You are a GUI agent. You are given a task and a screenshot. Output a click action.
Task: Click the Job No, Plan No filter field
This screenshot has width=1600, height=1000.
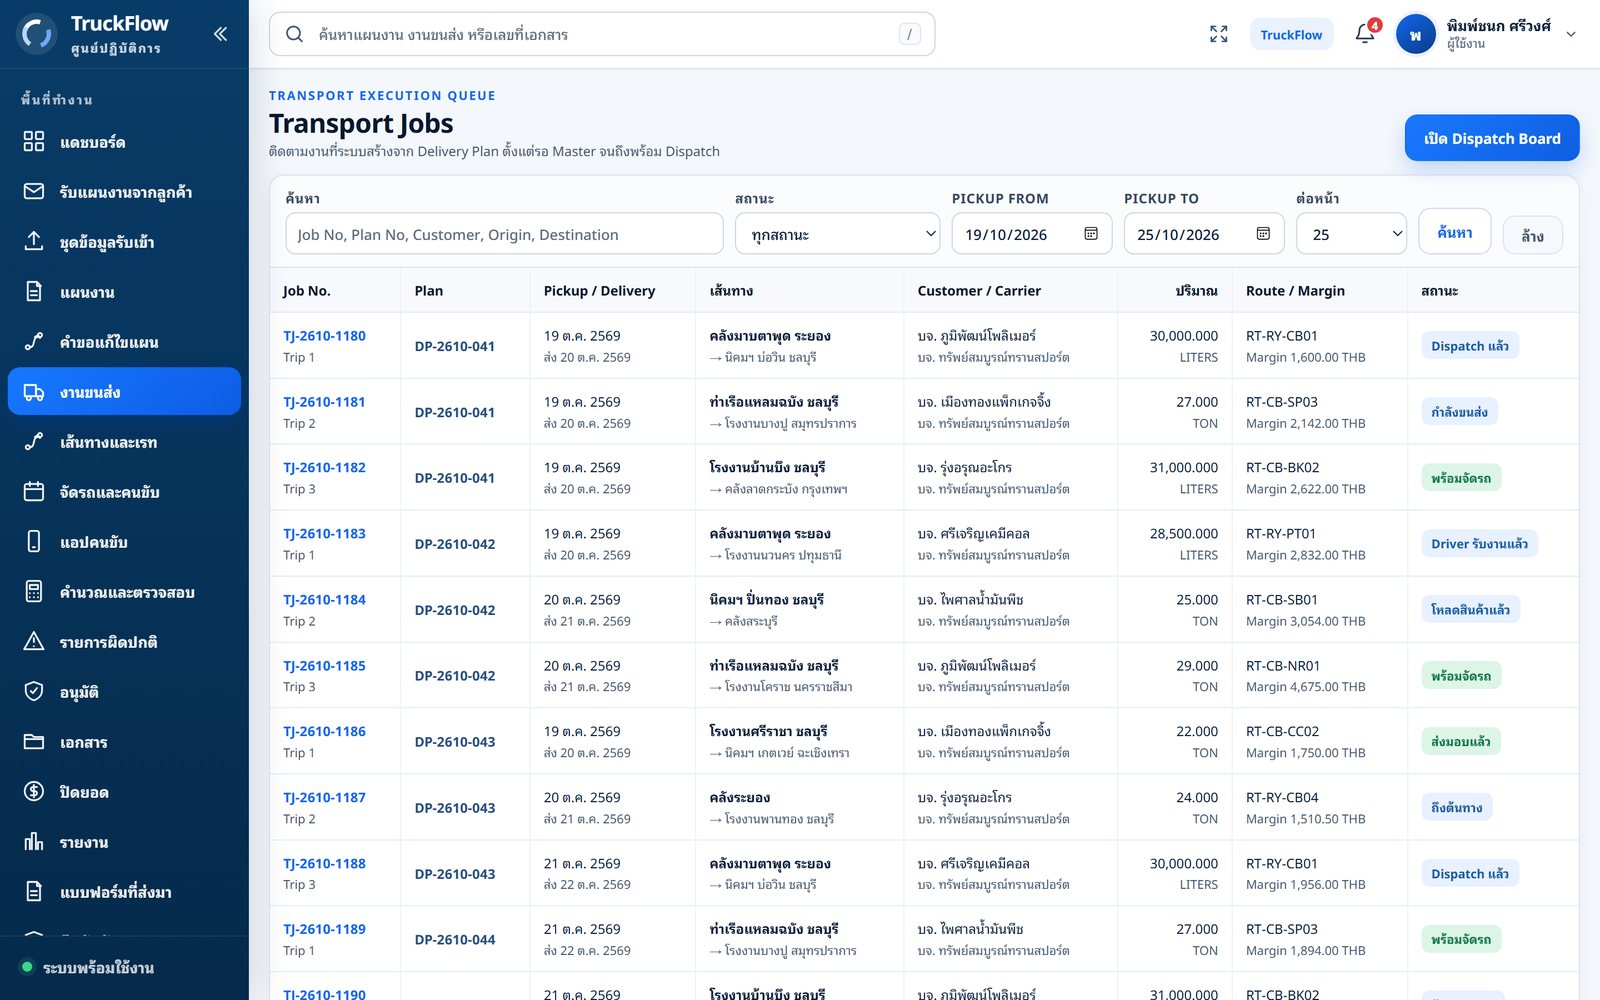coord(504,234)
